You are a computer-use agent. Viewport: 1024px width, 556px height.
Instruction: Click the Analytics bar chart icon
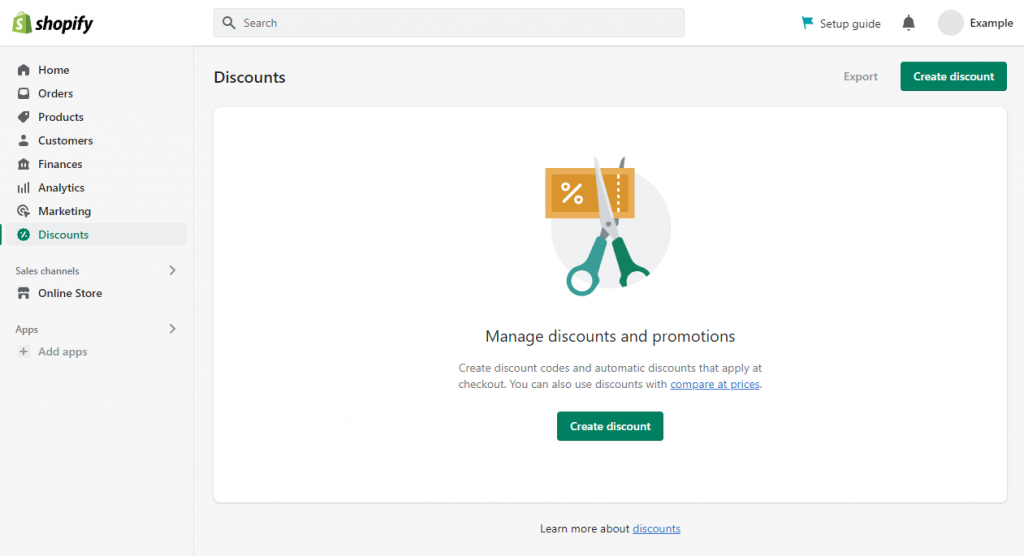[x=24, y=188]
